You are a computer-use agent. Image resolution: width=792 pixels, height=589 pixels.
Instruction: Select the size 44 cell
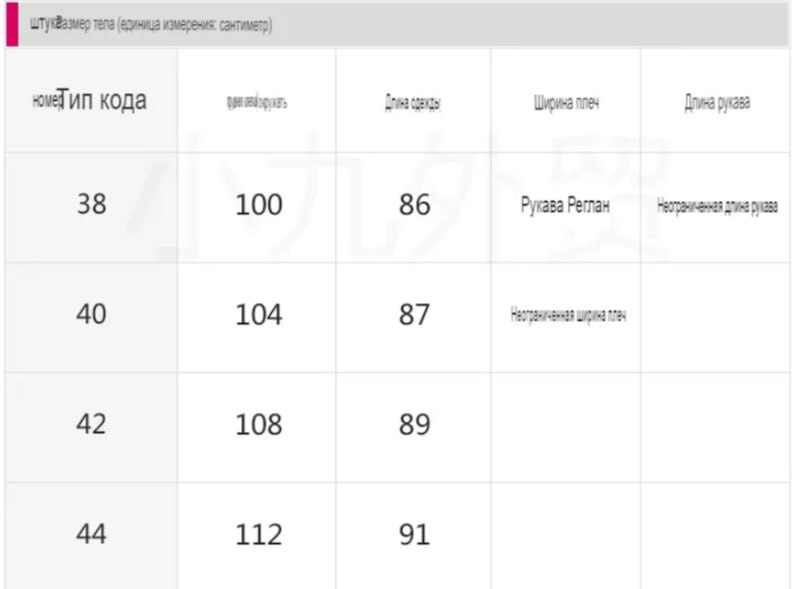click(91, 535)
